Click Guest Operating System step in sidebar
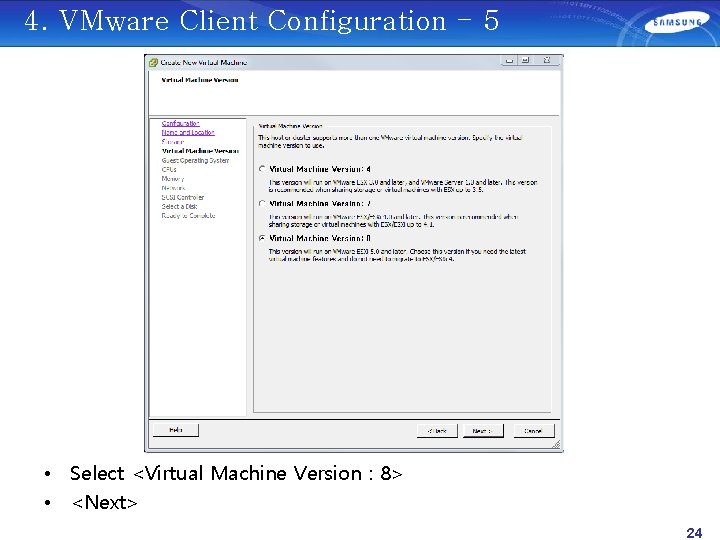The image size is (720, 540). click(x=195, y=160)
